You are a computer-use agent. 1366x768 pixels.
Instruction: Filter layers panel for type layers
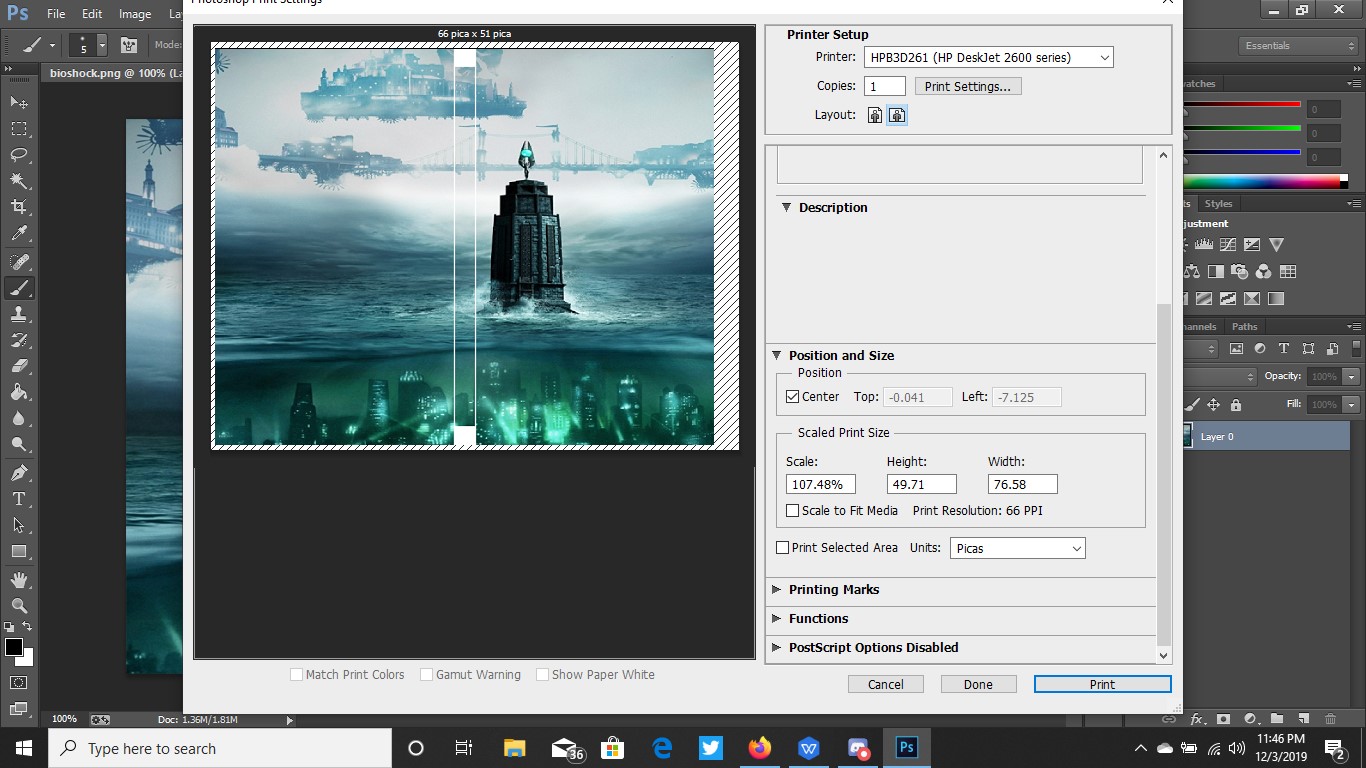[1284, 349]
